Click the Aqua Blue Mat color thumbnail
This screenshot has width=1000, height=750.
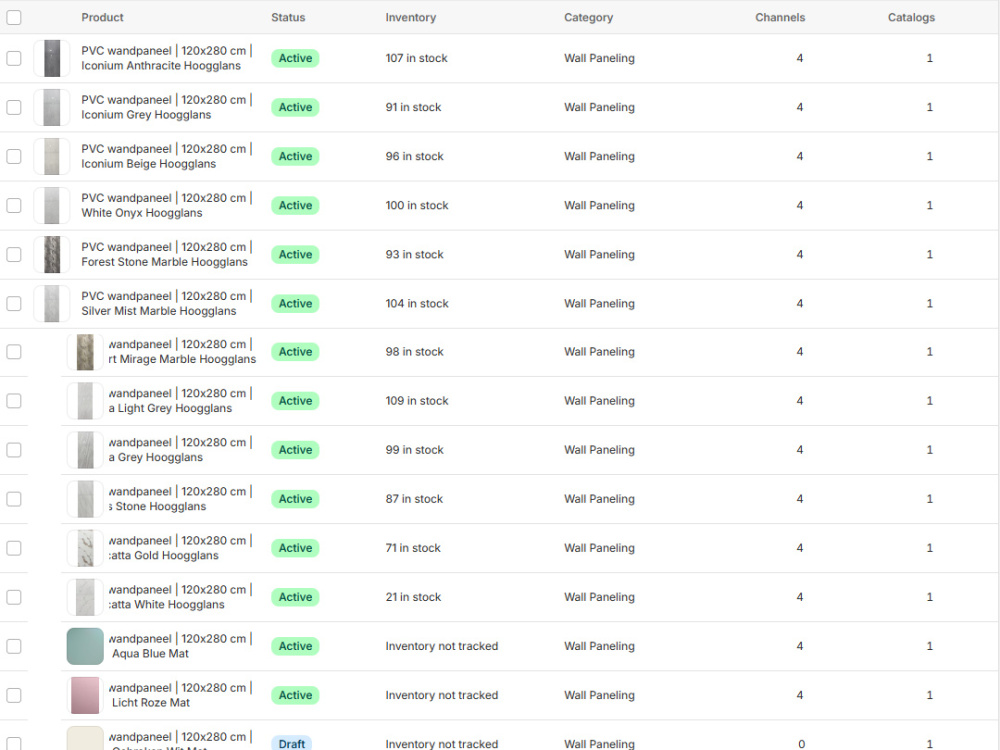pyautogui.click(x=85, y=646)
